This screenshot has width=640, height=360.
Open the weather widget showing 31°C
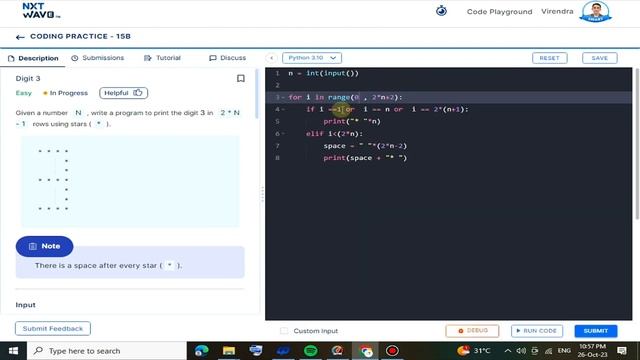(x=473, y=351)
